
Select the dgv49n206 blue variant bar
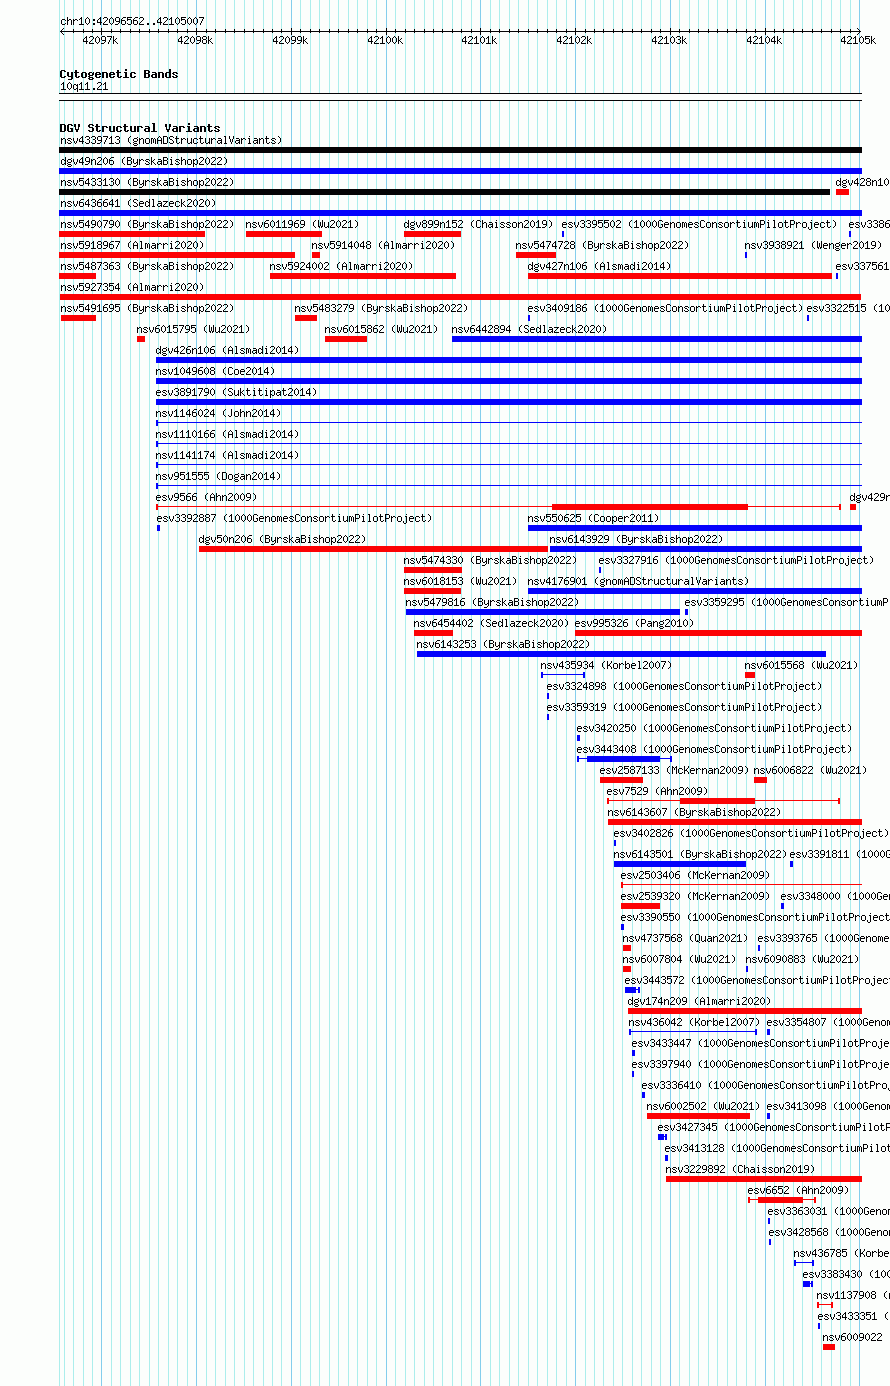[460, 171]
